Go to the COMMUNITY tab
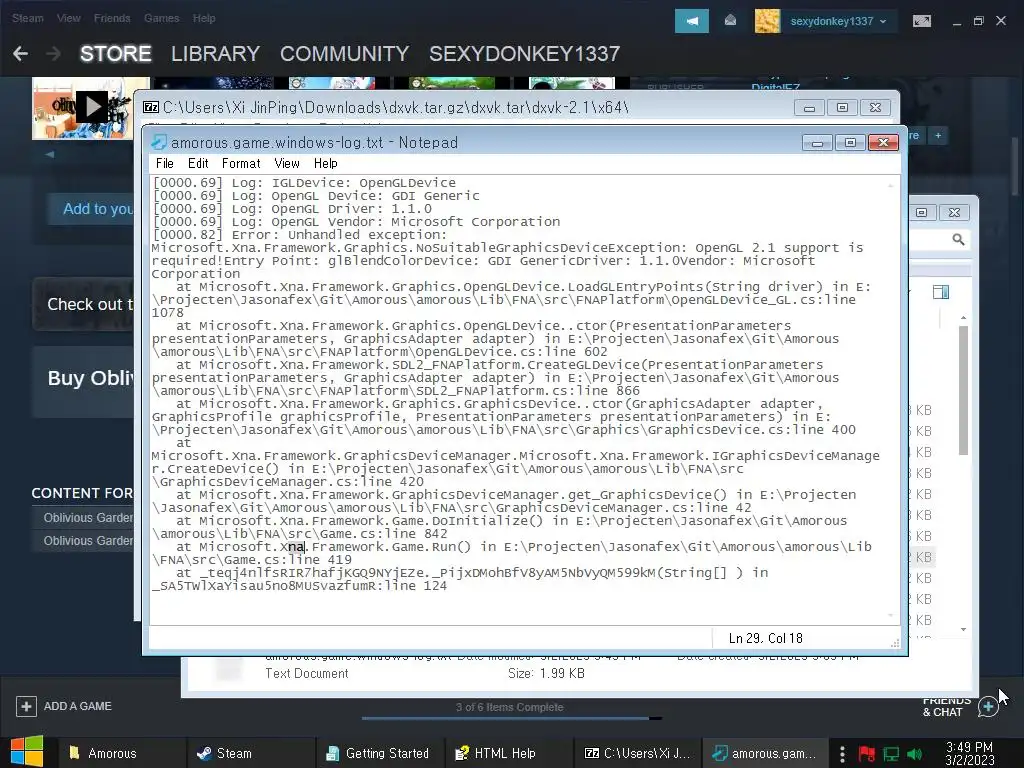The image size is (1024, 768). point(344,54)
